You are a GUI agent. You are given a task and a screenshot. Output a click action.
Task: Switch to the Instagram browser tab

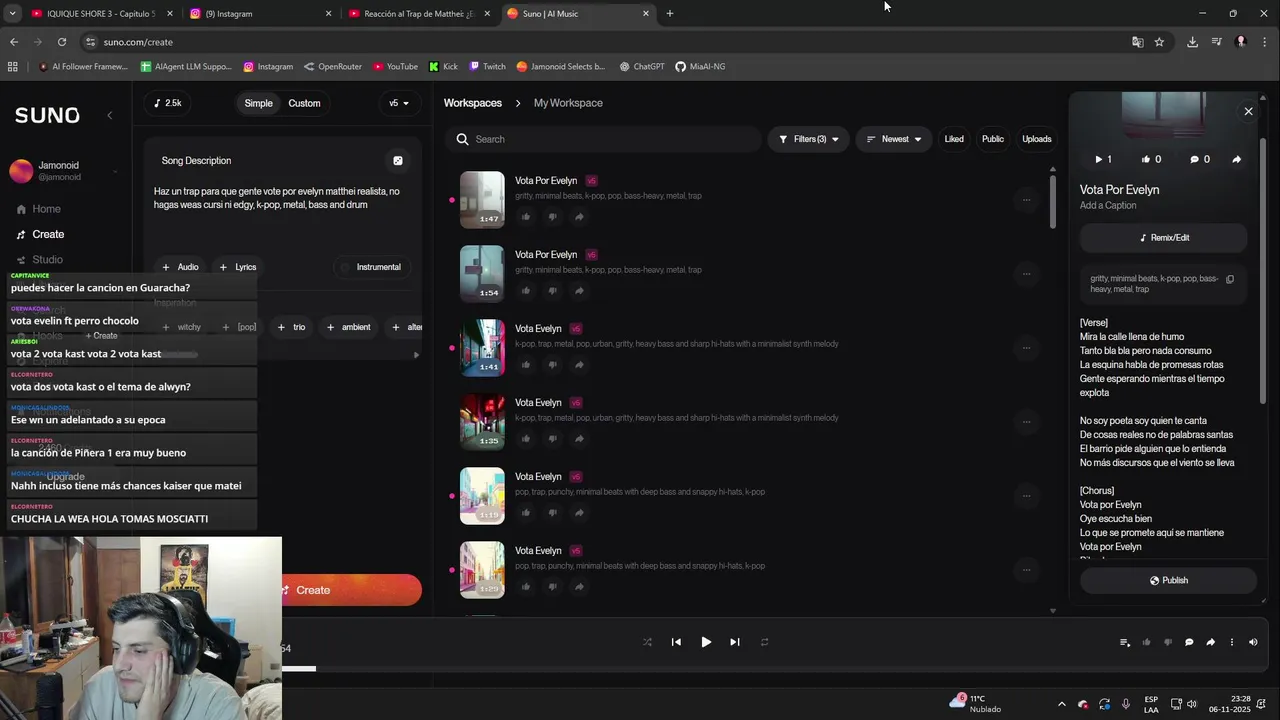pos(260,14)
